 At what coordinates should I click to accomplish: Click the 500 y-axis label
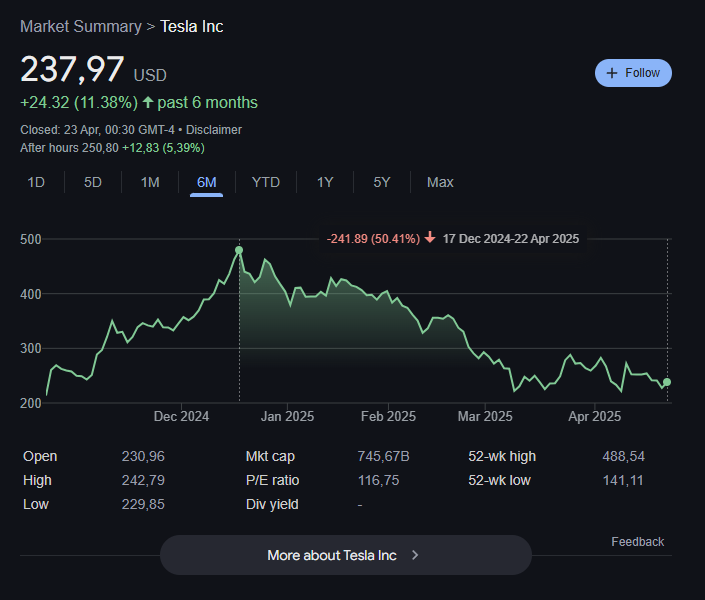(31, 239)
